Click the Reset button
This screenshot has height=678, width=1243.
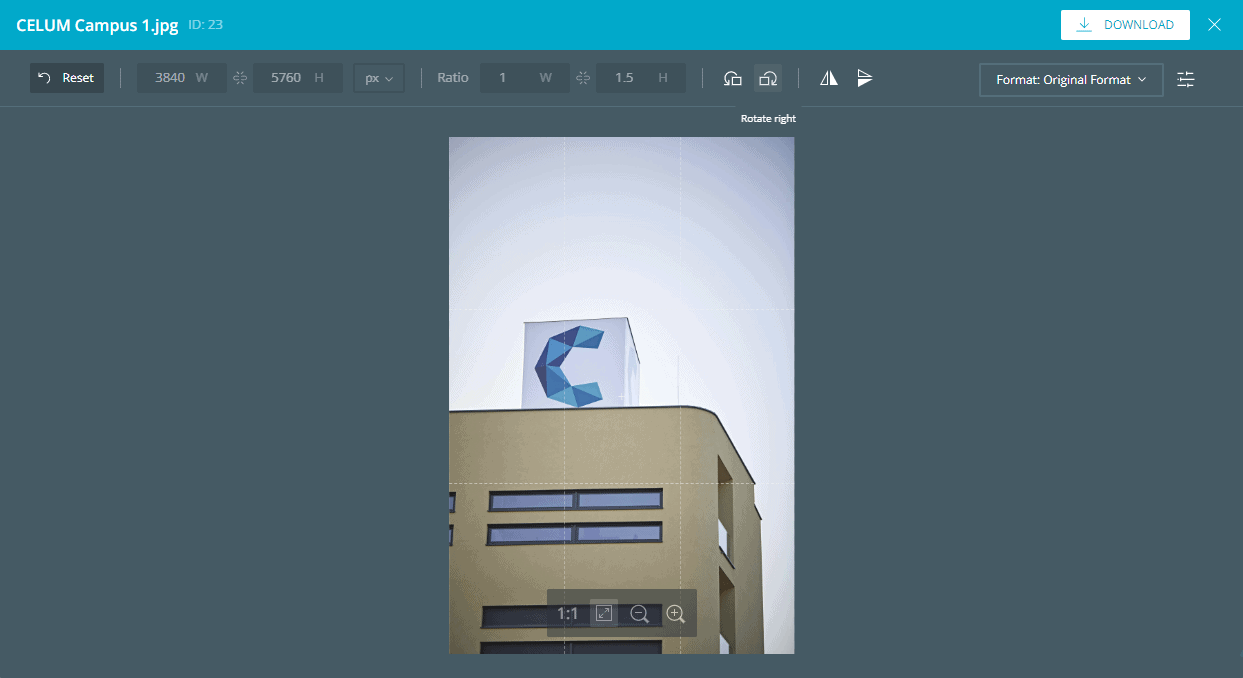[67, 78]
